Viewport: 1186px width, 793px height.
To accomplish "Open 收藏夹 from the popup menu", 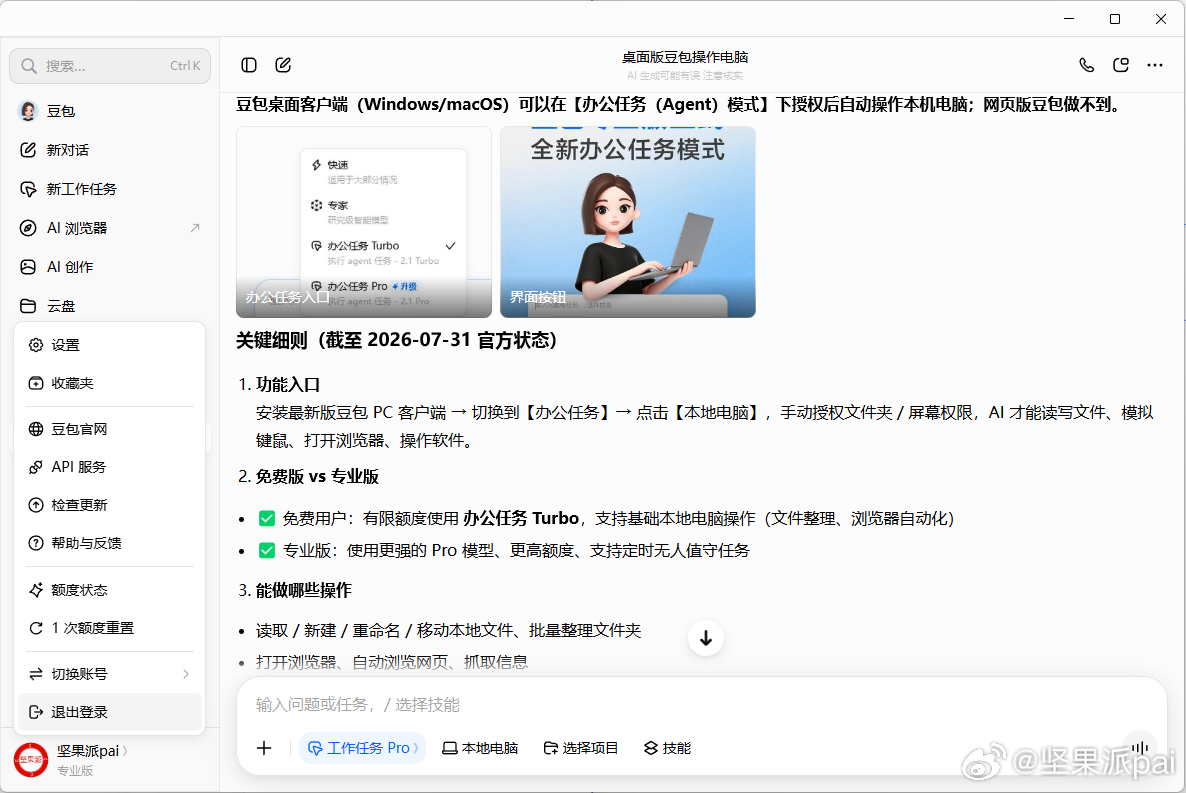I will click(x=110, y=383).
